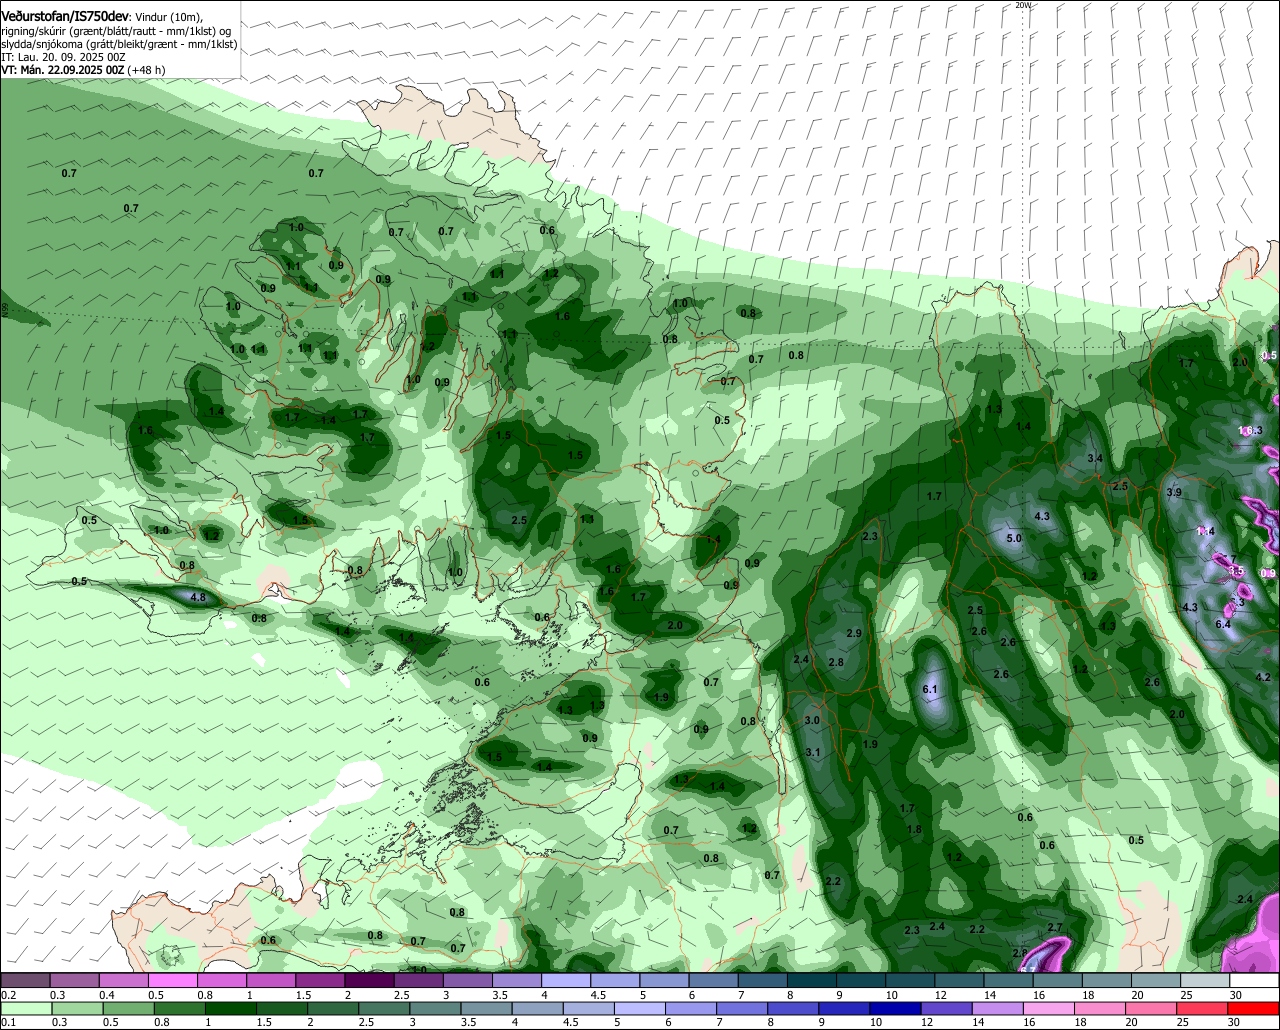Screen dimensions: 1280x1030
Task: Click the 3.9 precipitation value on map
Action: point(1174,492)
